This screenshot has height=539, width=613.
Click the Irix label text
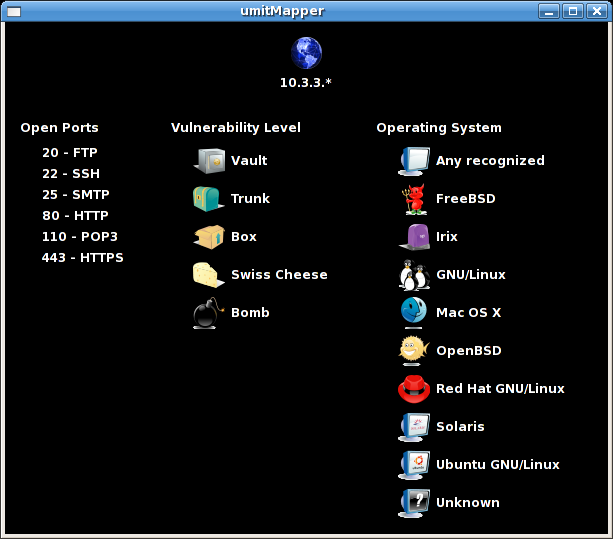pyautogui.click(x=447, y=236)
